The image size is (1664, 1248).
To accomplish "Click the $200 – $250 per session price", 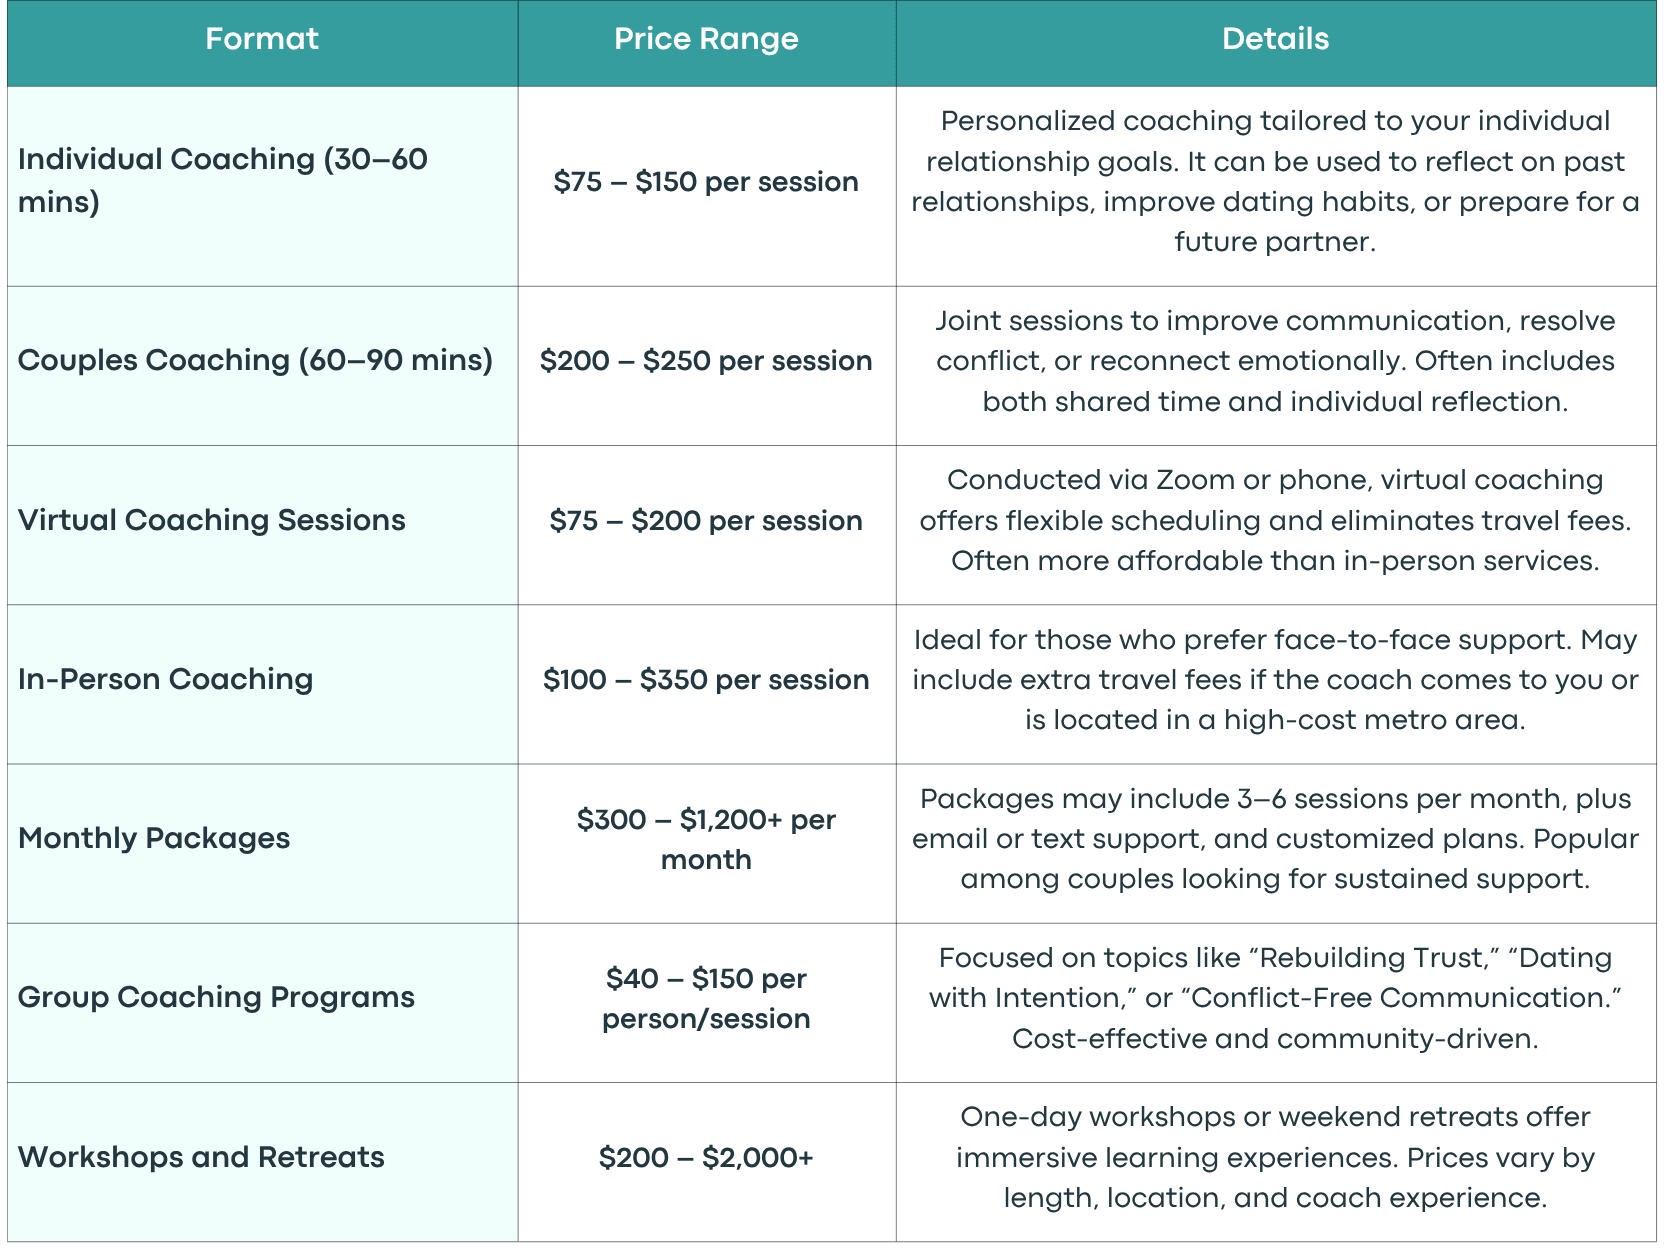I will coord(706,361).
